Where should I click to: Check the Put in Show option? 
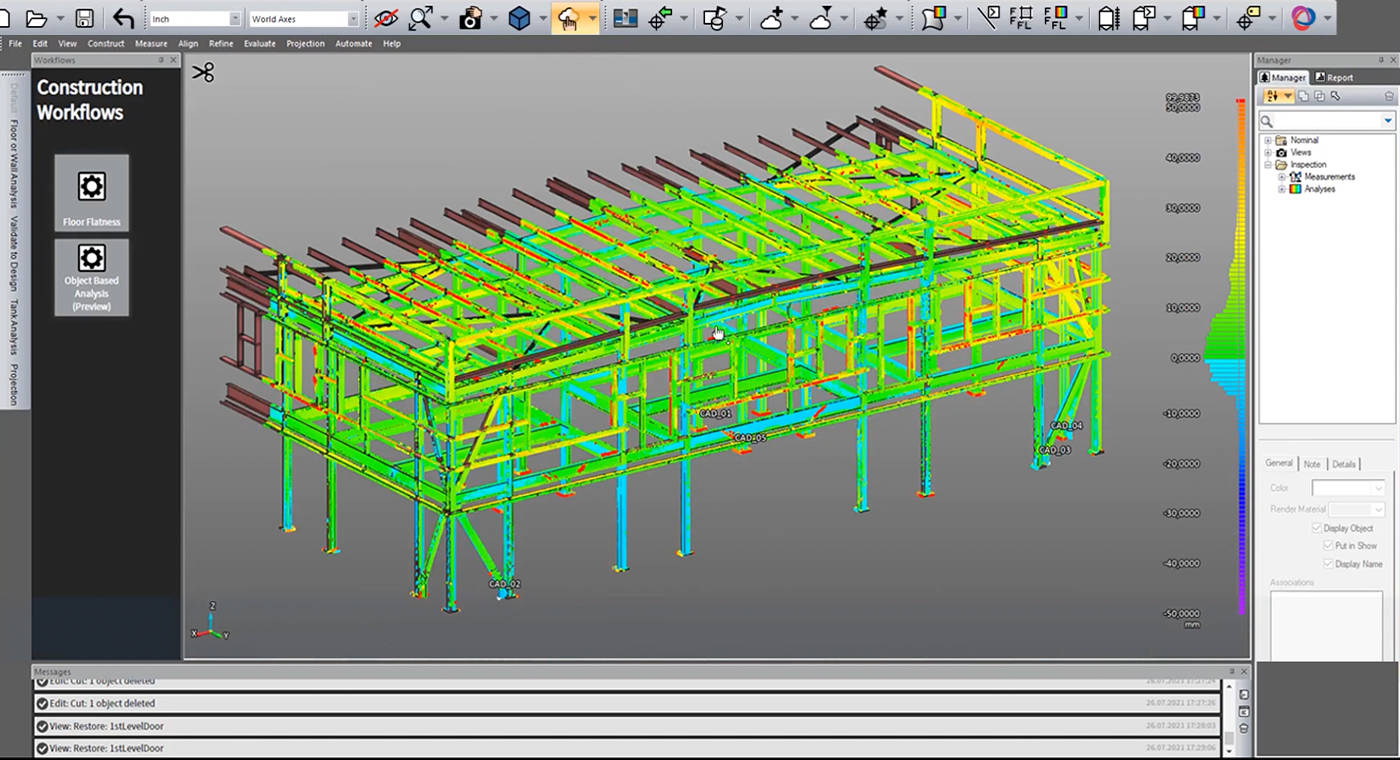pyautogui.click(x=1330, y=545)
